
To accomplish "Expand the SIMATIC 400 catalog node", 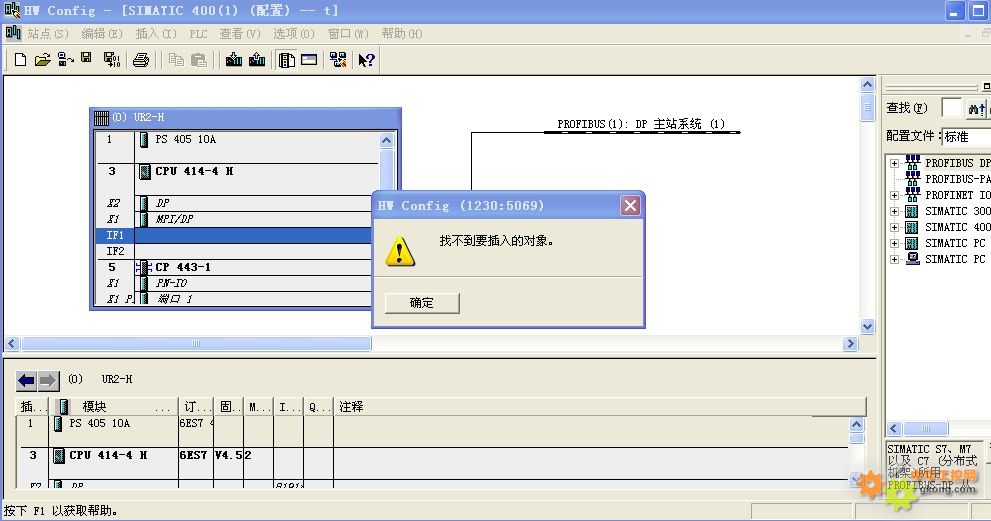I will pyautogui.click(x=894, y=227).
